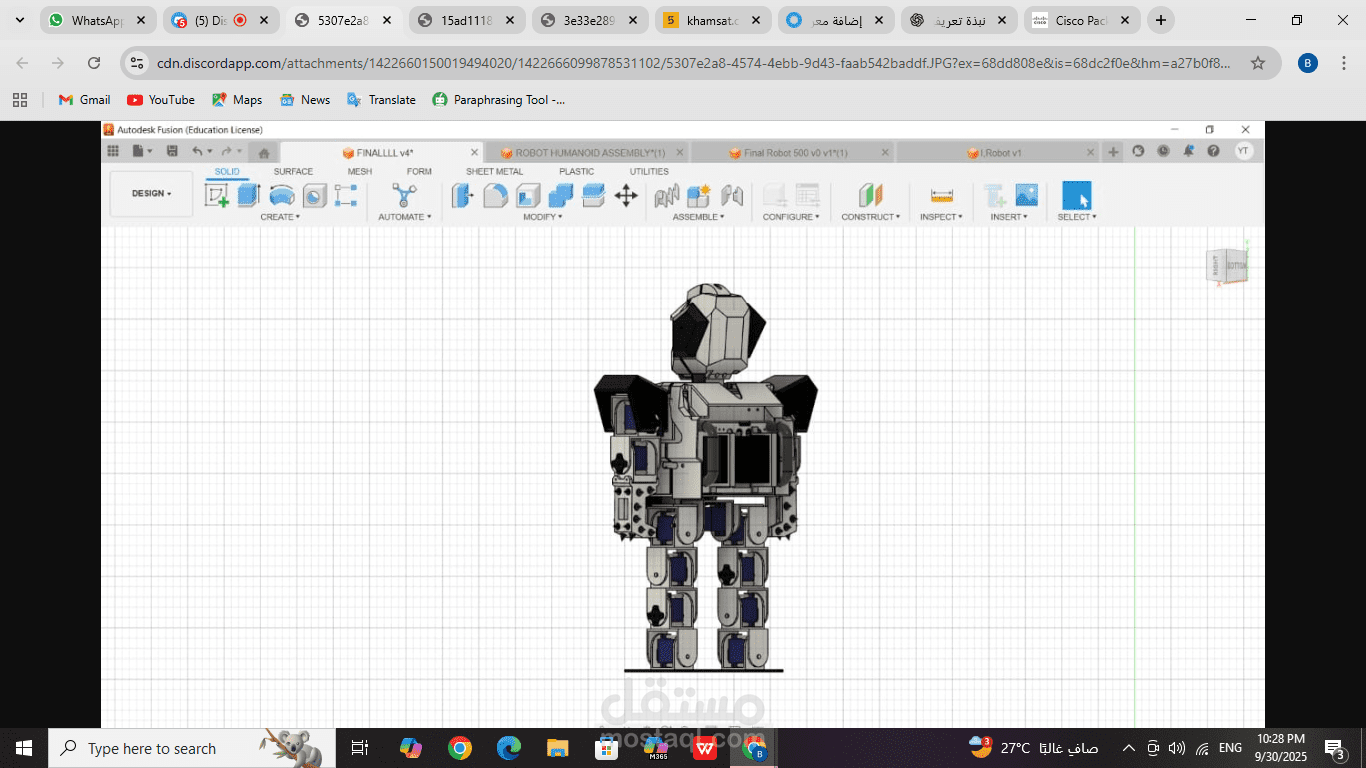The width and height of the screenshot is (1366, 768).
Task: Expand the CREATE menu dropdown
Action: [280, 217]
